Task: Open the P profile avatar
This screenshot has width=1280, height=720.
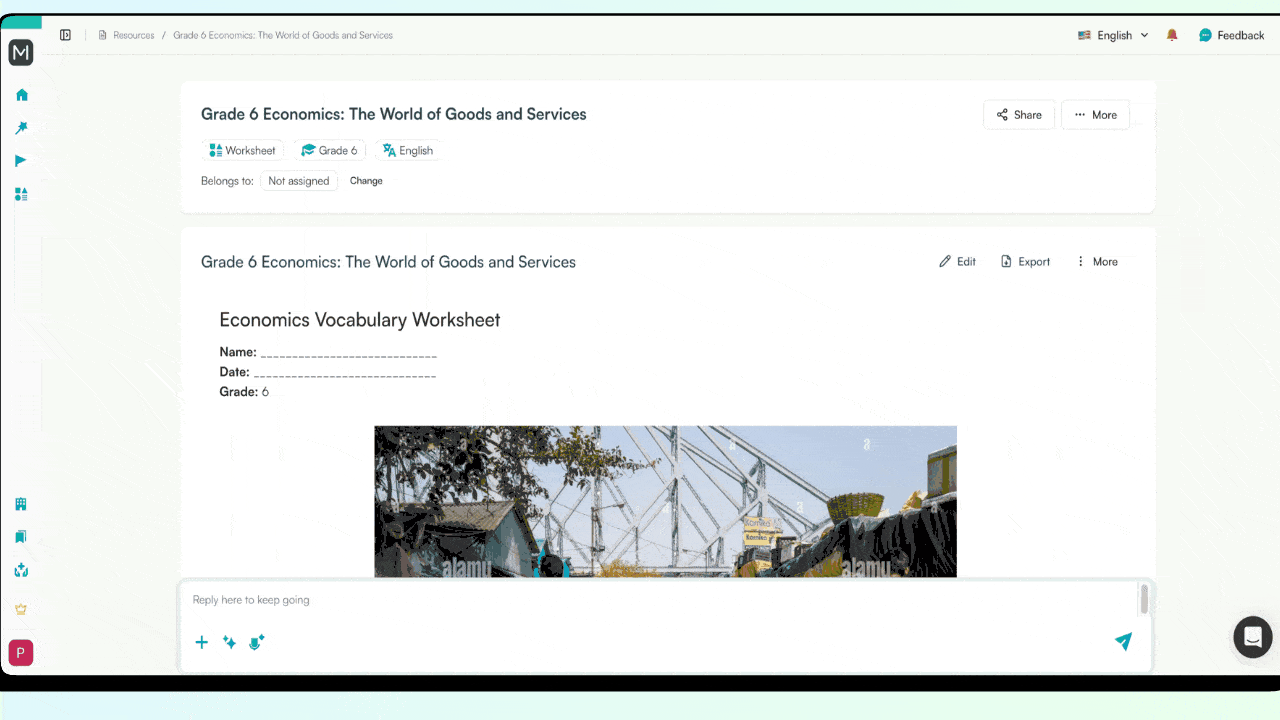Action: pyautogui.click(x=21, y=653)
